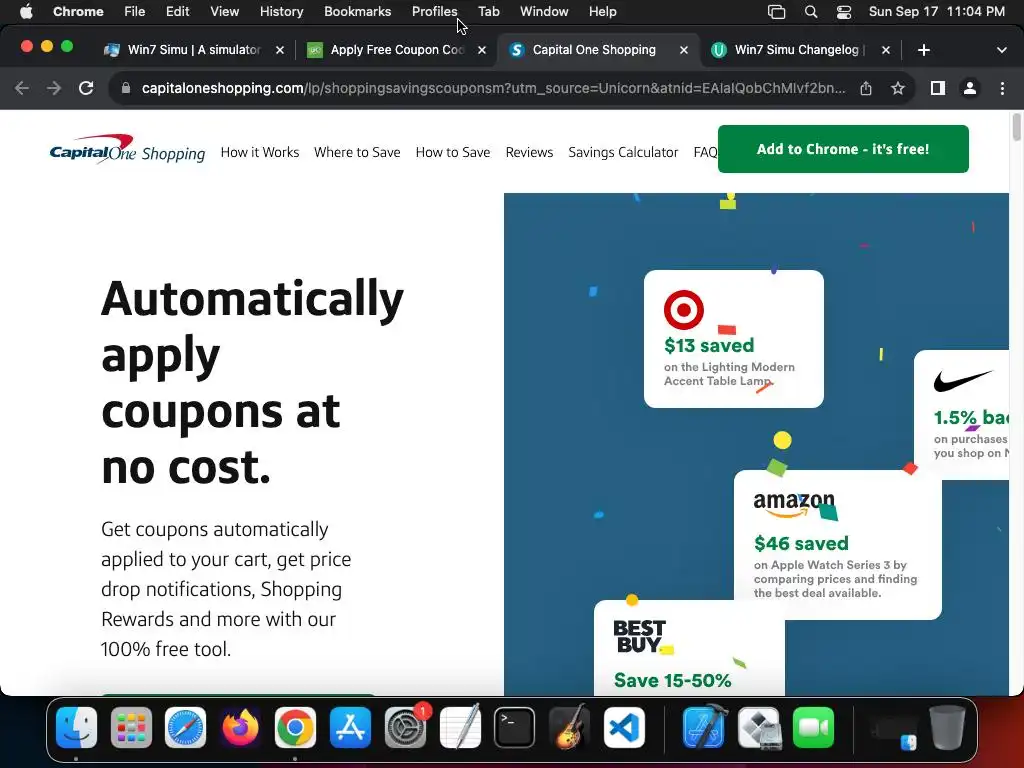
Task: Launch Safari from the Dock
Action: coord(185,728)
